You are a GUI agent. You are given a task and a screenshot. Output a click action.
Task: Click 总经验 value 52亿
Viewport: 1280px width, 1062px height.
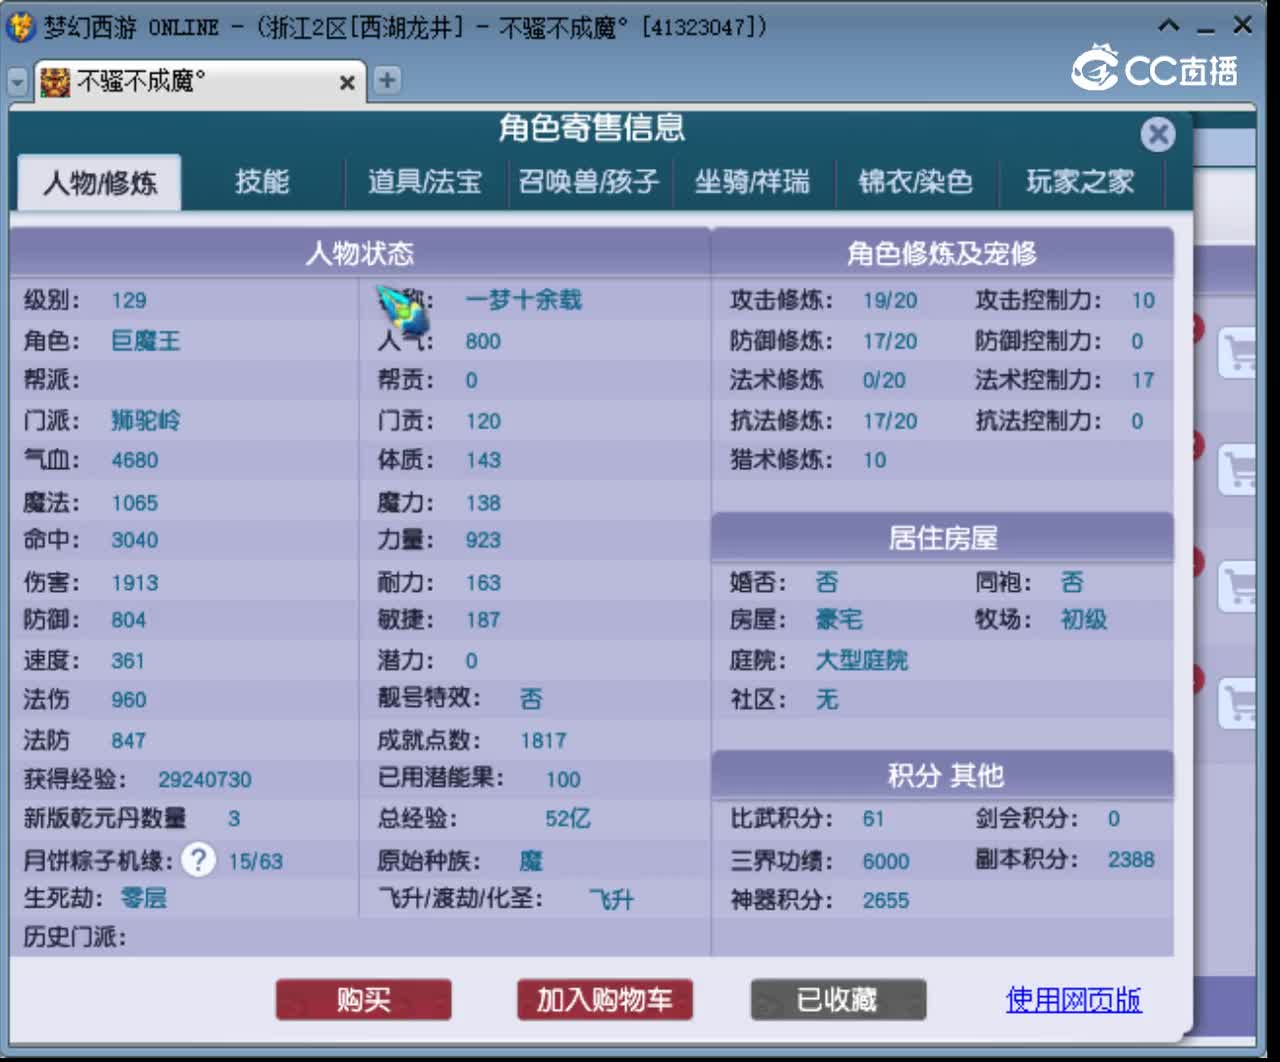(568, 819)
